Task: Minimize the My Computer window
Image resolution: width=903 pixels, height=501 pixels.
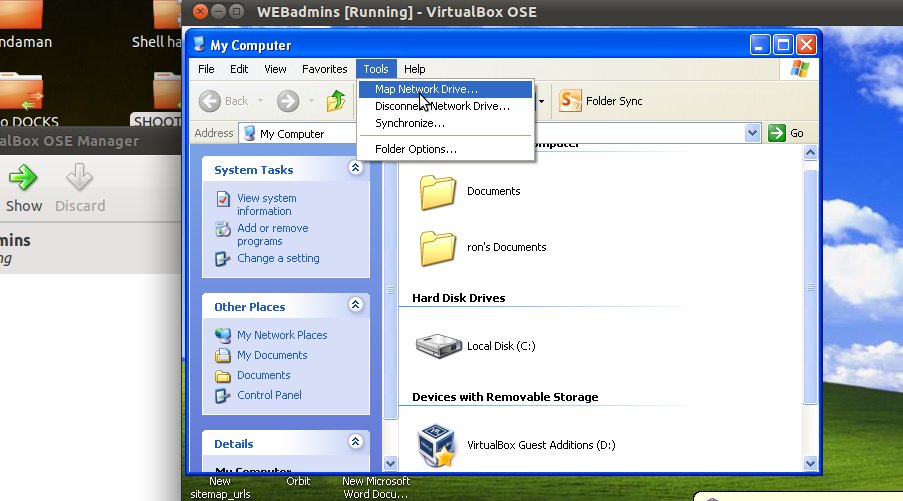Action: coord(760,44)
